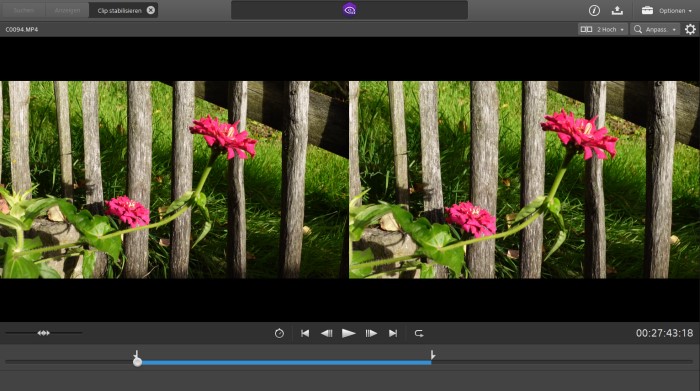The height and width of the screenshot is (391, 700).
Task: Click the shuttle jog slider handle
Action: coord(43,333)
